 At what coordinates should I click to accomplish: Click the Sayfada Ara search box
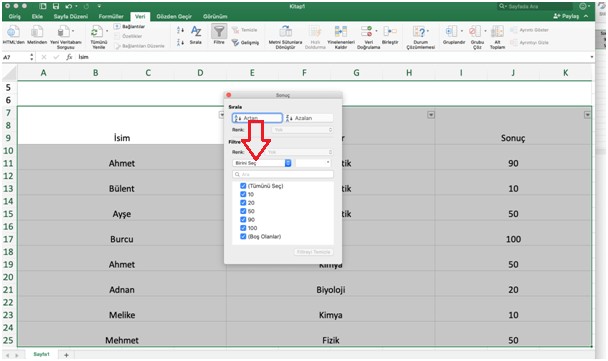click(535, 6)
